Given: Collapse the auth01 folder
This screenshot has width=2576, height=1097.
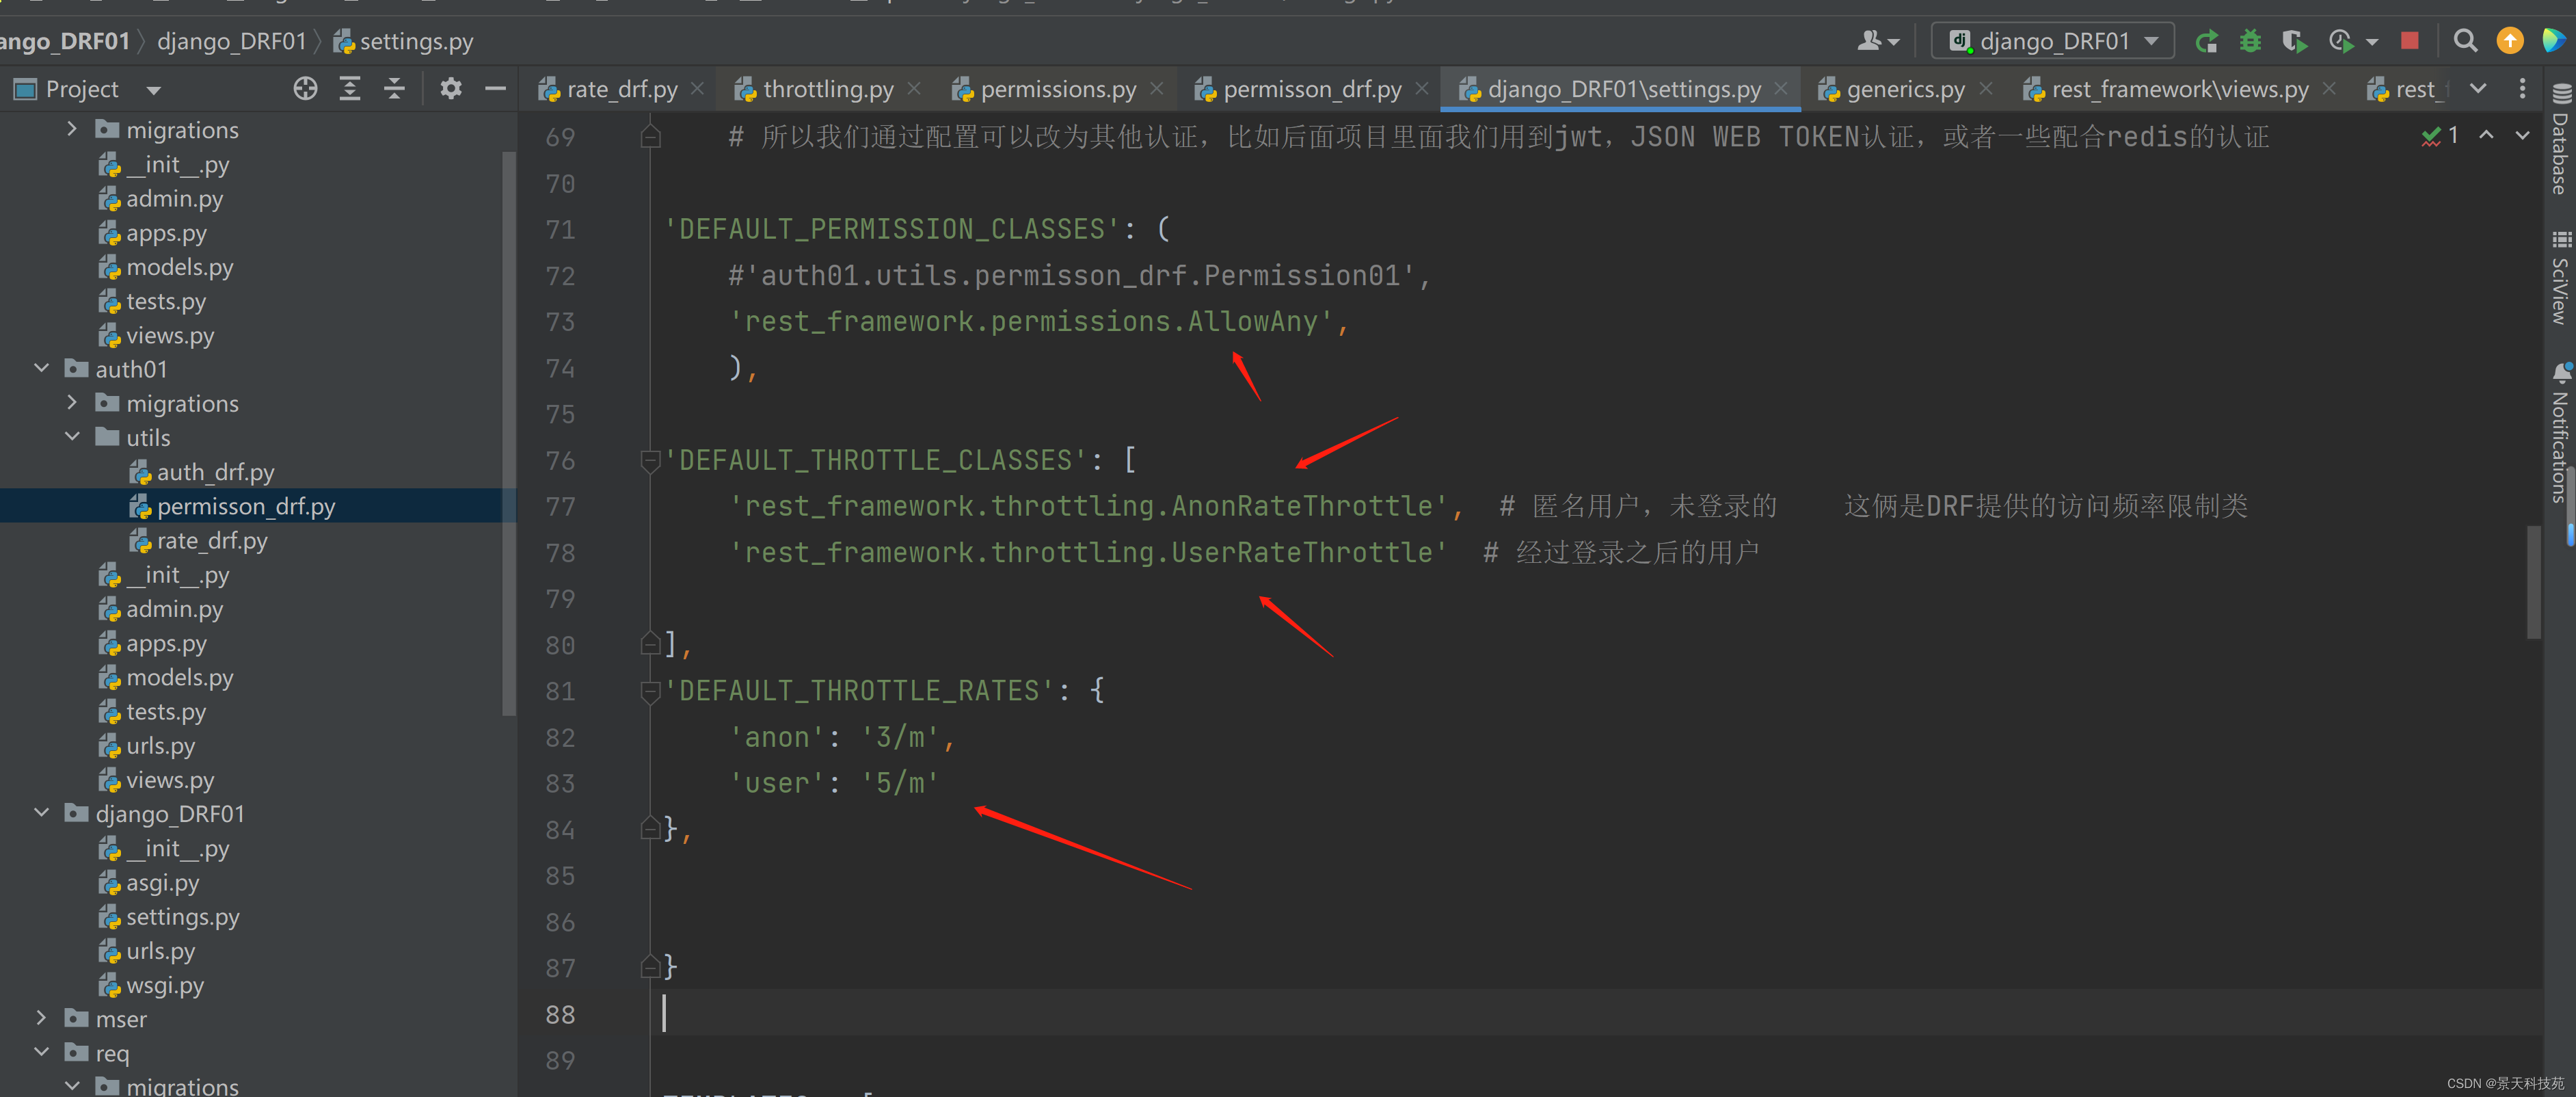Looking at the screenshot, I should 42,368.
